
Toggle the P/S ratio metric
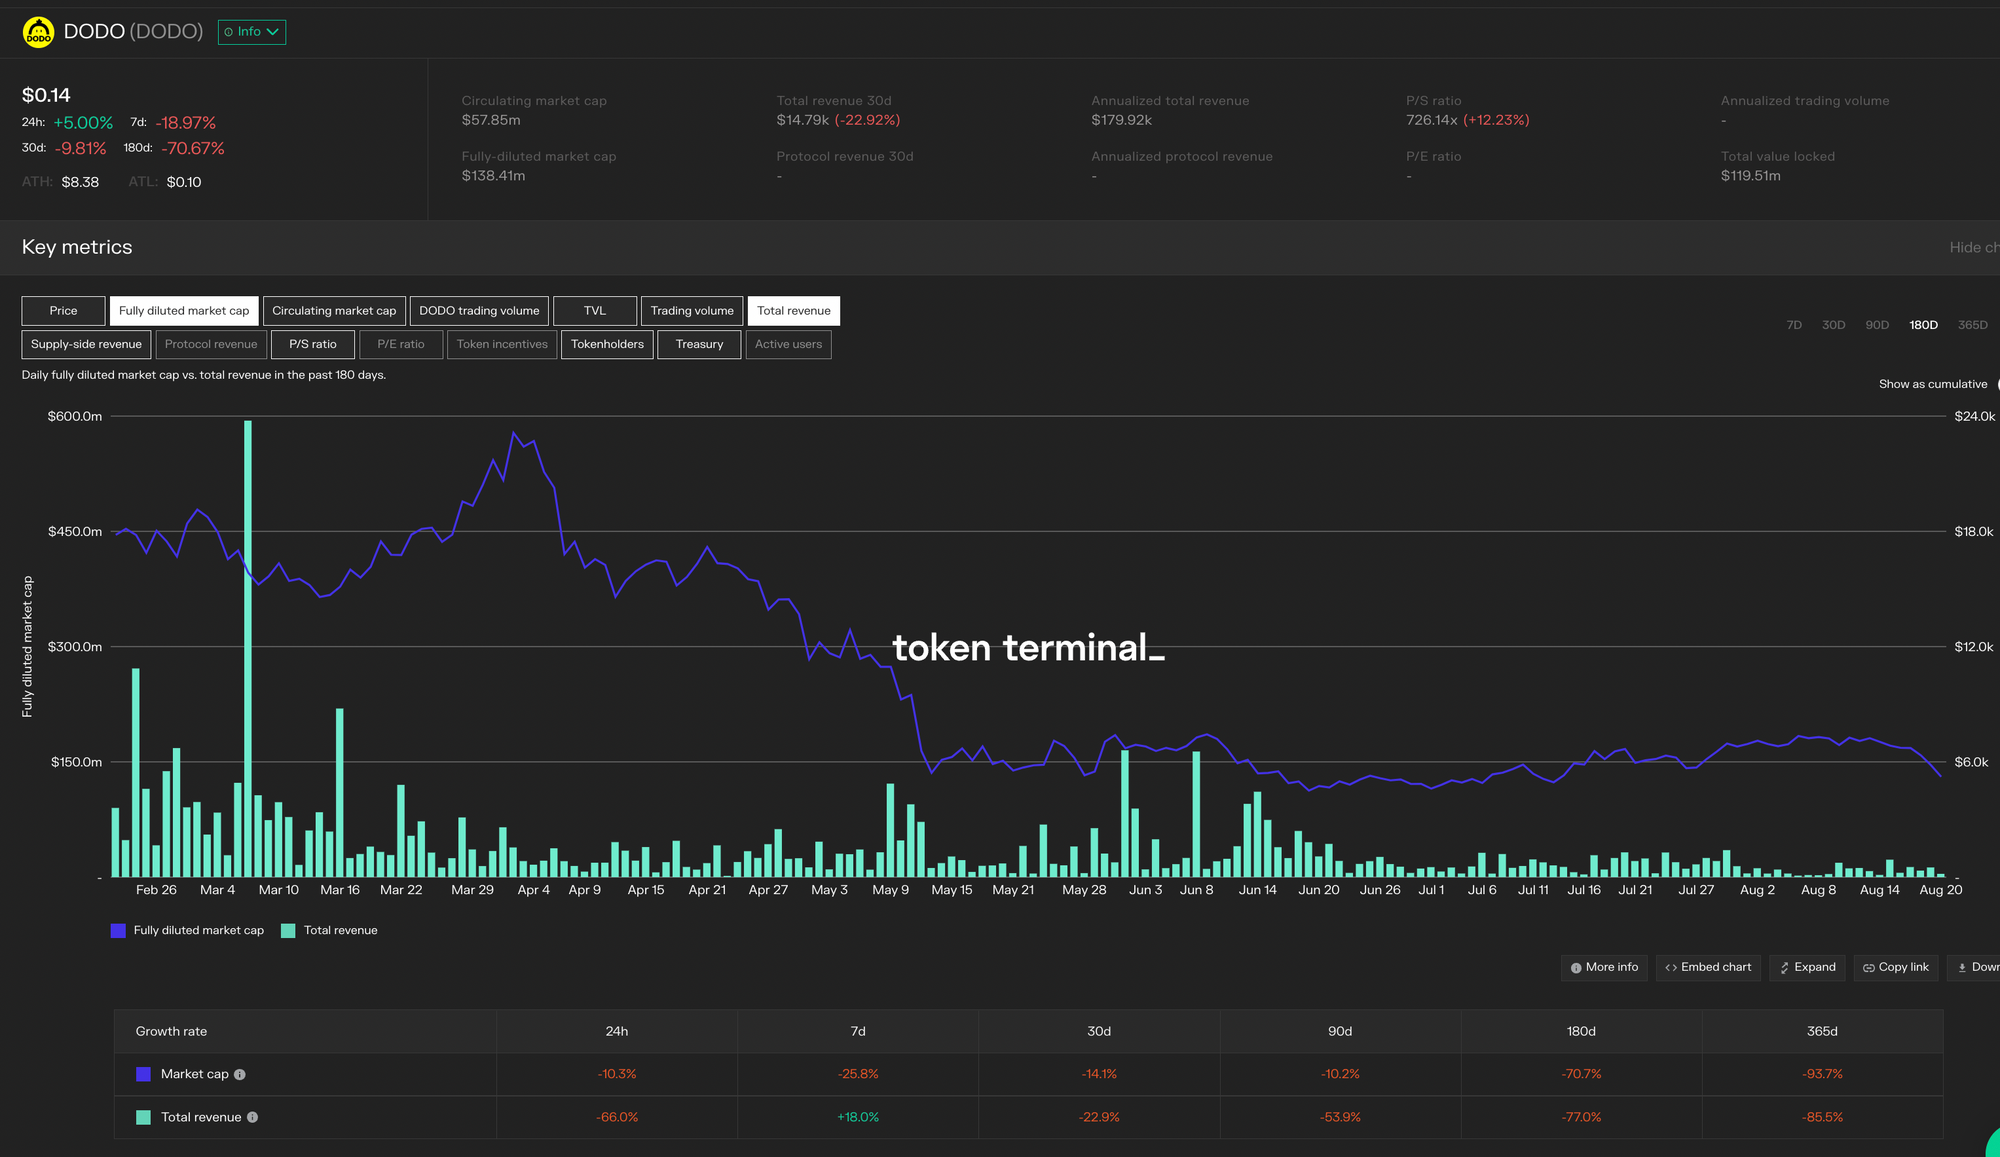point(313,344)
